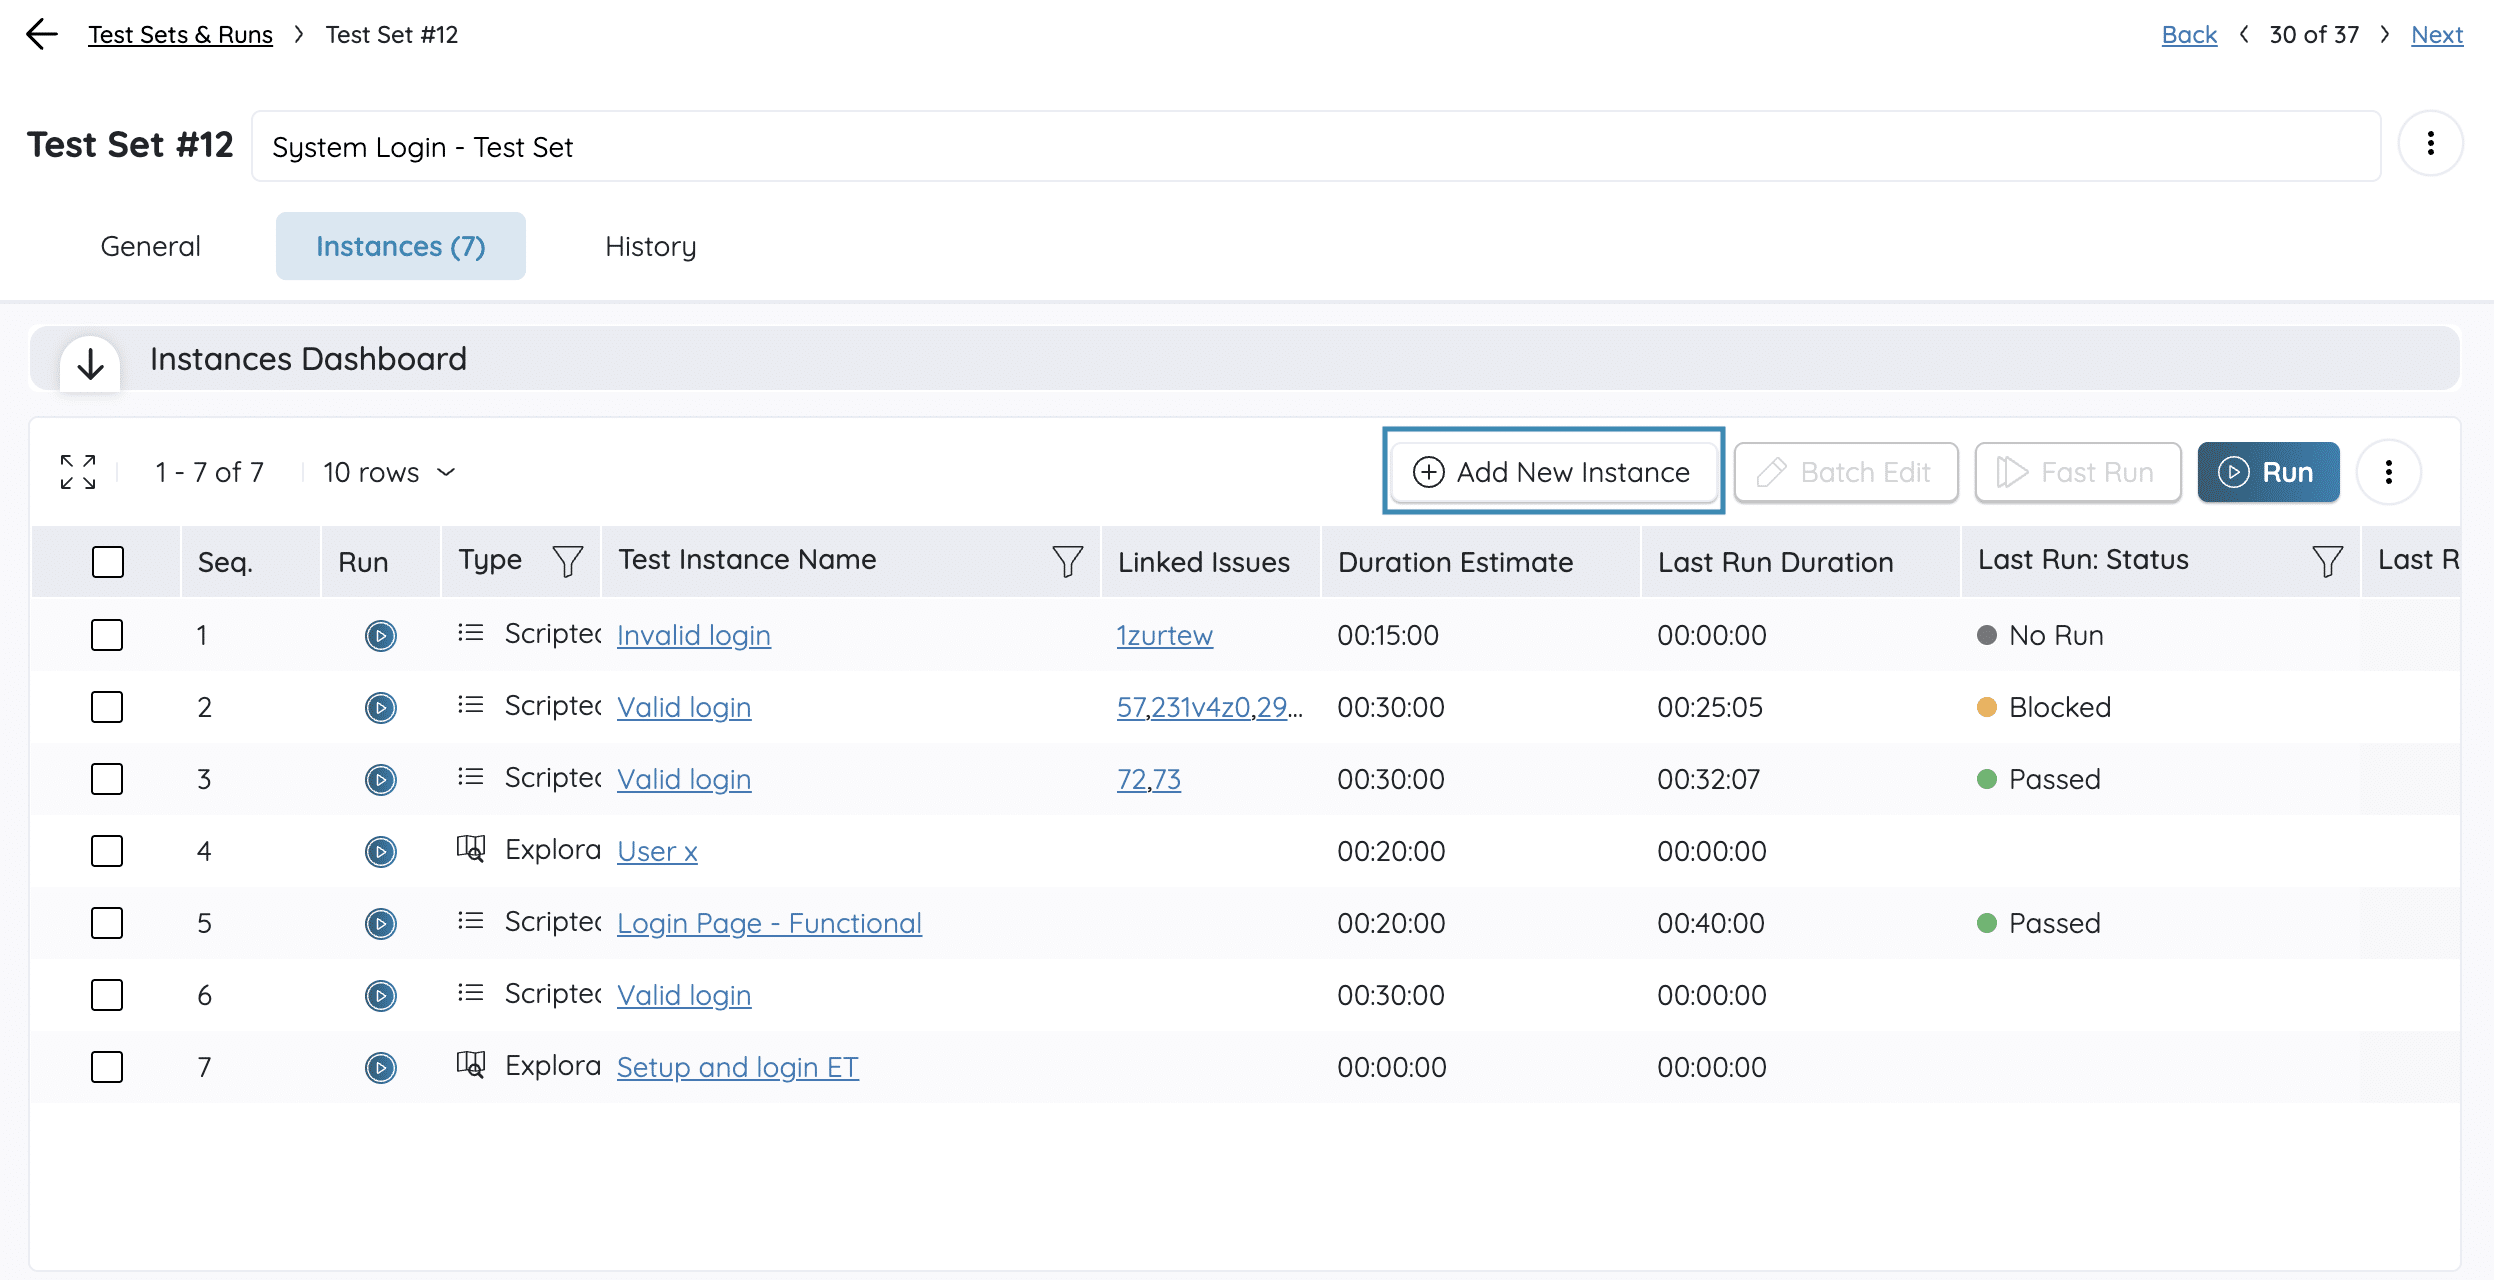Click the scripted type icon in row 1

pos(470,633)
